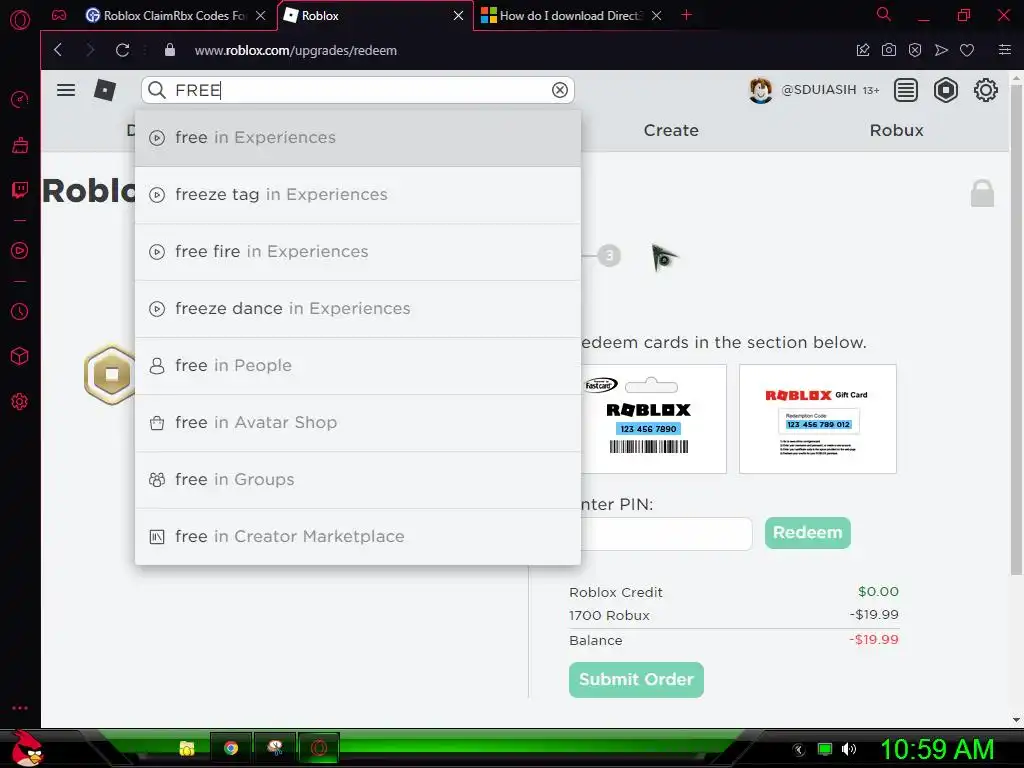This screenshot has height=768, width=1024.
Task: Open the Player sidebar icon
Action: click(x=20, y=251)
